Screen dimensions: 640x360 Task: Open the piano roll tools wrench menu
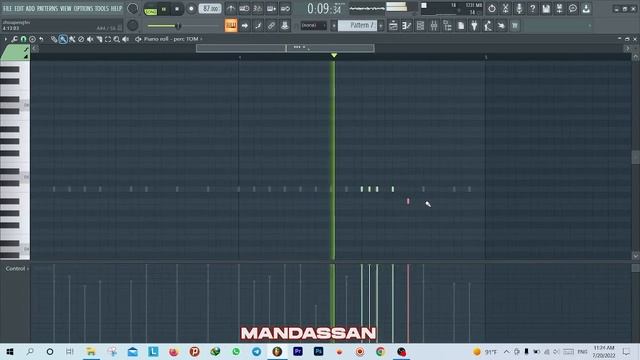[x=15, y=39]
